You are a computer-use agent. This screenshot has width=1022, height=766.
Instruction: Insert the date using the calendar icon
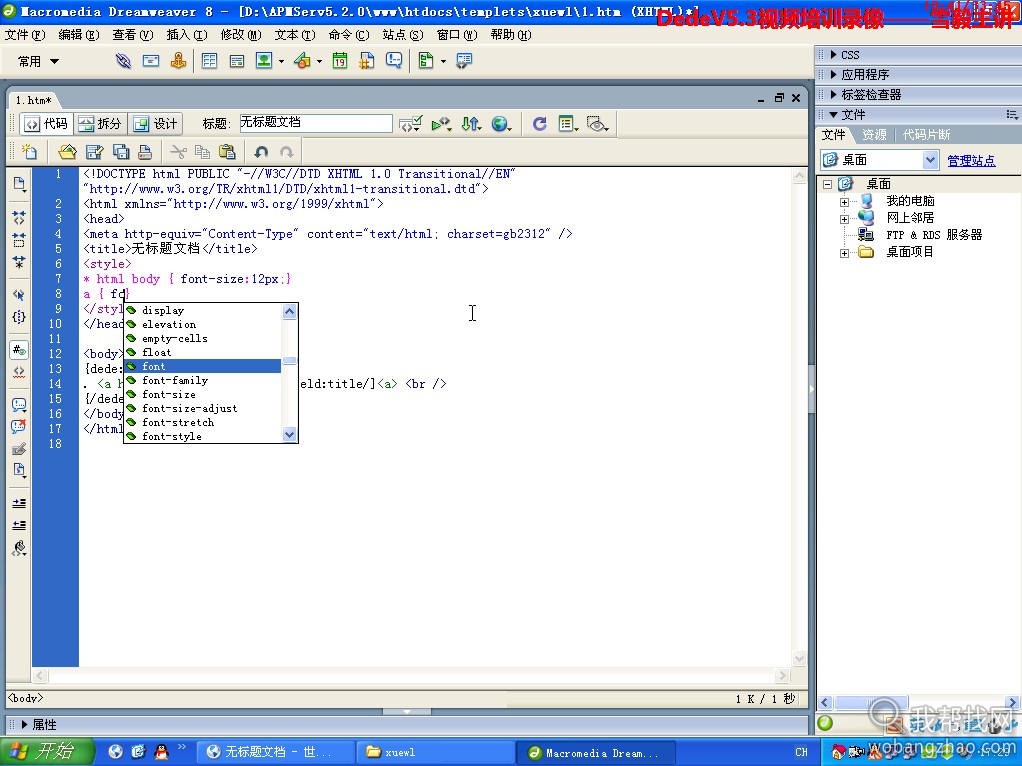point(340,61)
